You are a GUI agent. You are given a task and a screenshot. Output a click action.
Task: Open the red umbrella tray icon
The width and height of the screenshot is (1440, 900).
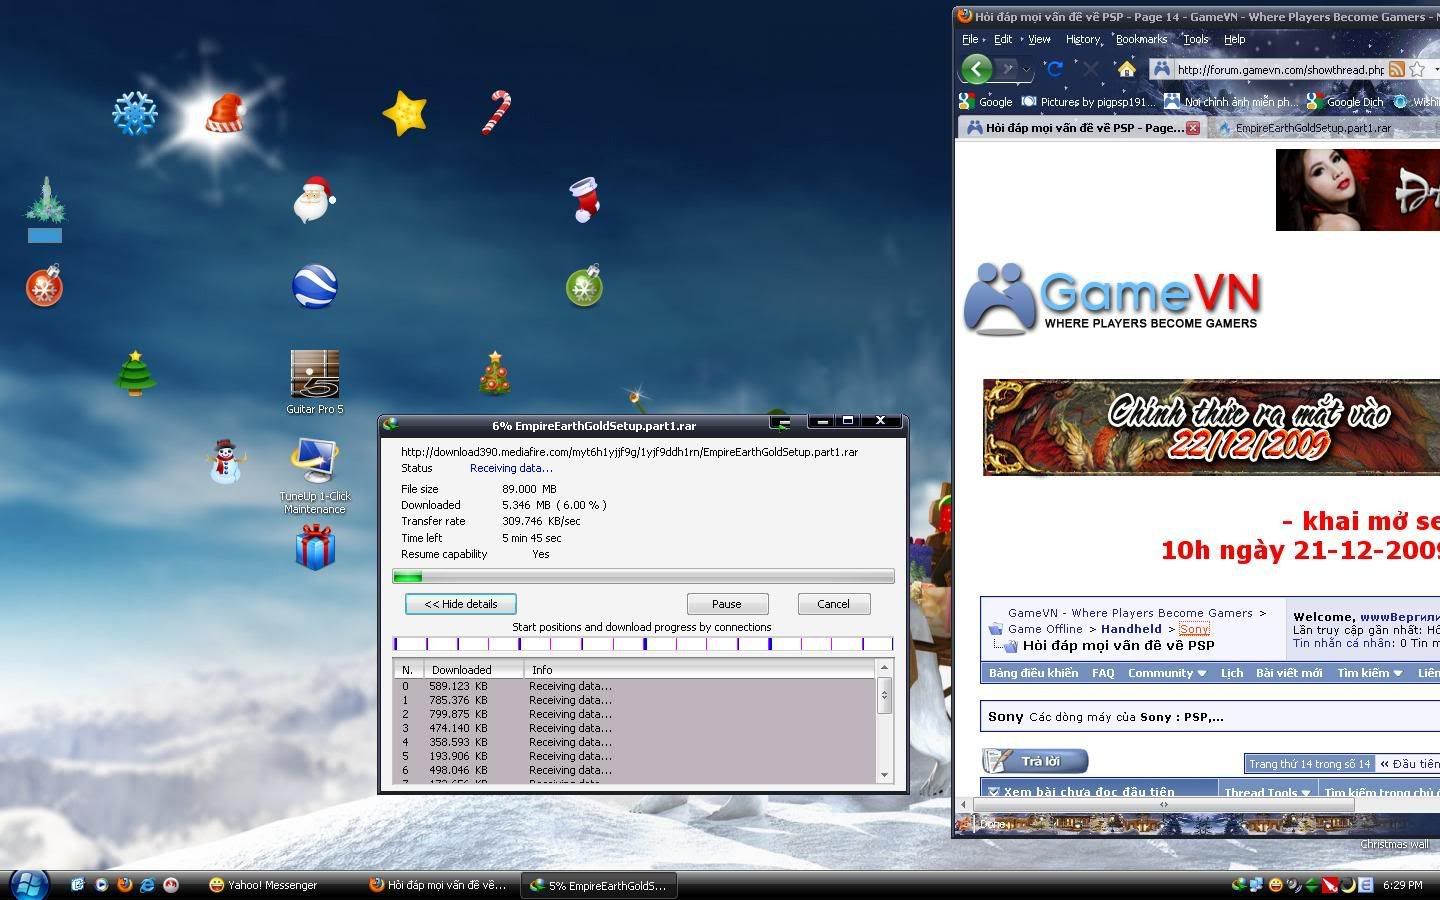1330,885
